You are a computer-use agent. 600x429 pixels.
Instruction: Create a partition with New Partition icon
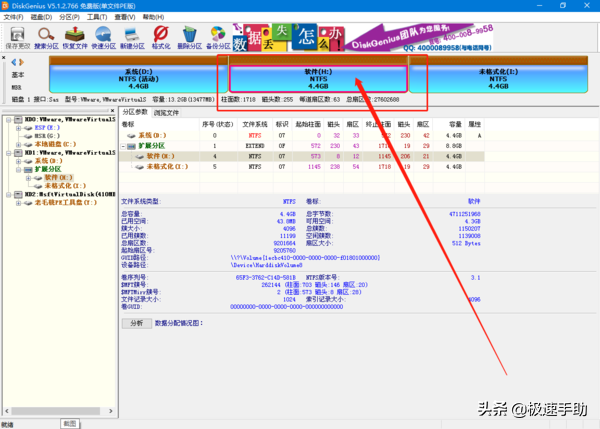coord(132,38)
